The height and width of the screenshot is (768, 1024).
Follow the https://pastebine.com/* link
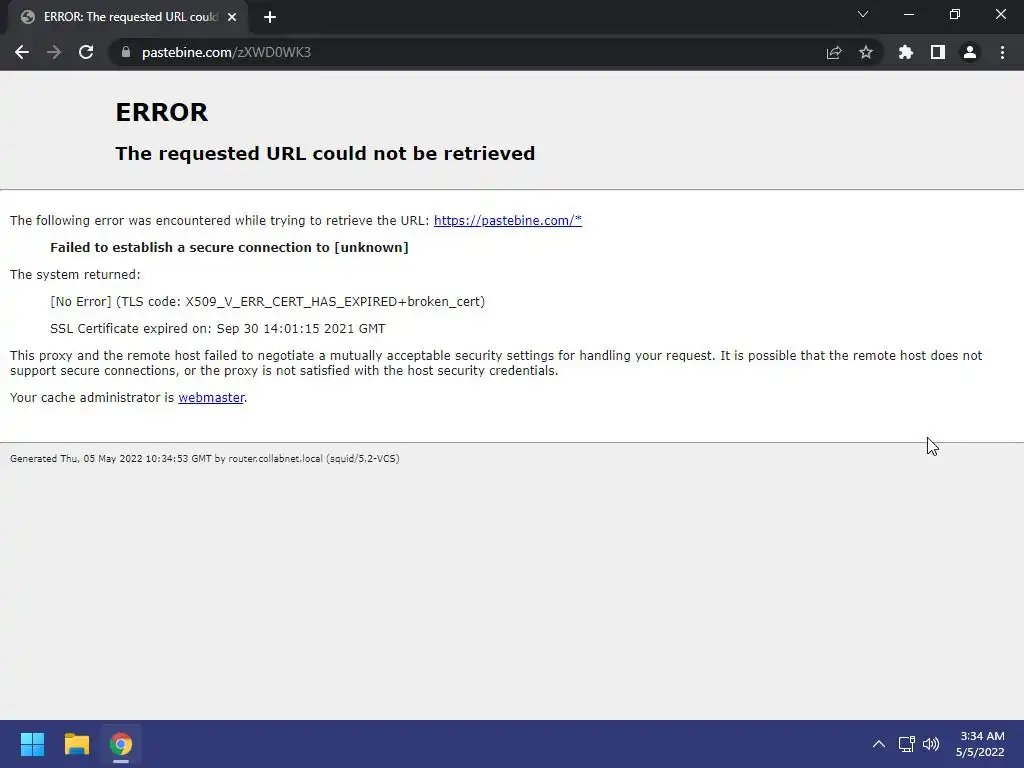(x=507, y=221)
